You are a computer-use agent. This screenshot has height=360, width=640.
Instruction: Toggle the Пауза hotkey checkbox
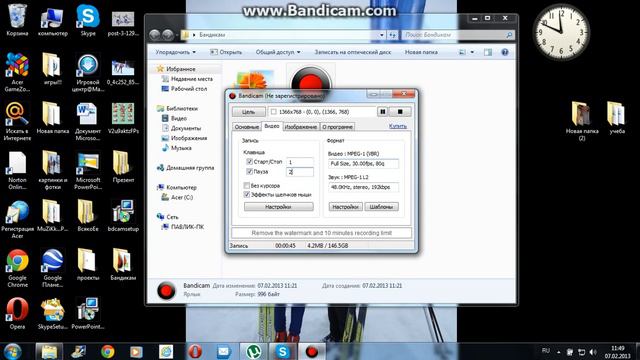[x=249, y=171]
